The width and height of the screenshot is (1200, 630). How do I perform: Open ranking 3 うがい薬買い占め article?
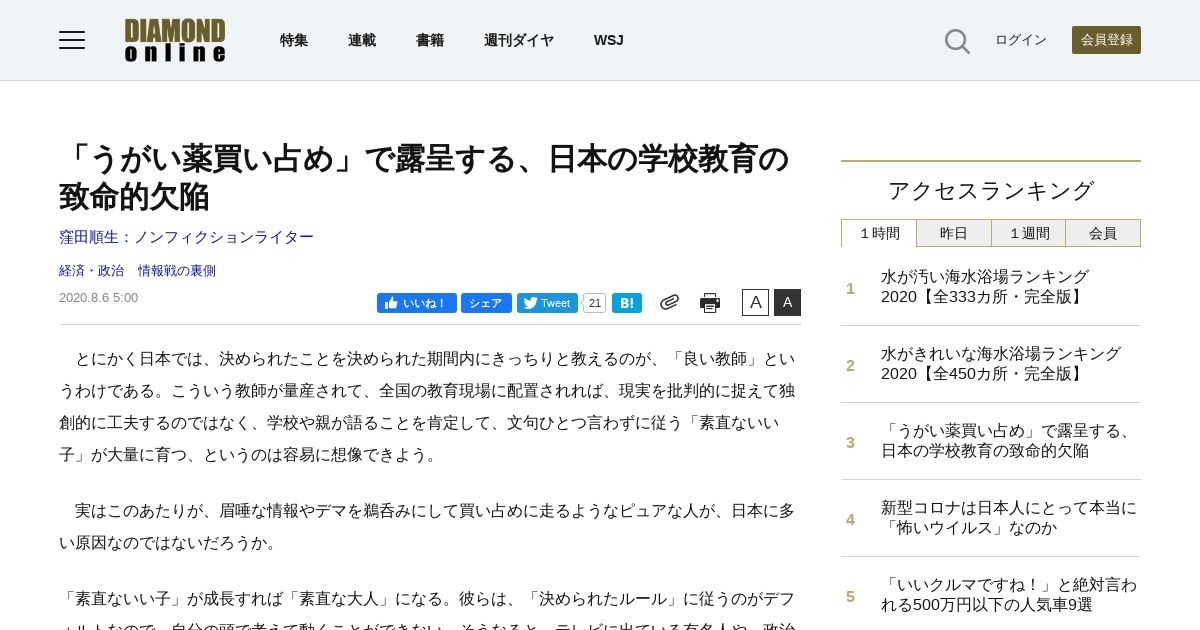click(x=1008, y=441)
